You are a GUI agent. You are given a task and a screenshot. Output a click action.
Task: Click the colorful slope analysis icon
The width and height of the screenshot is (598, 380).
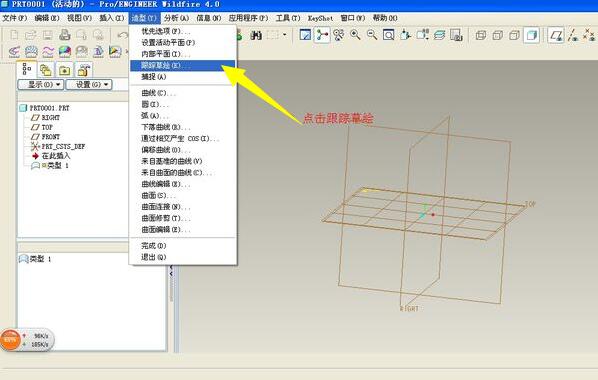tap(115, 51)
